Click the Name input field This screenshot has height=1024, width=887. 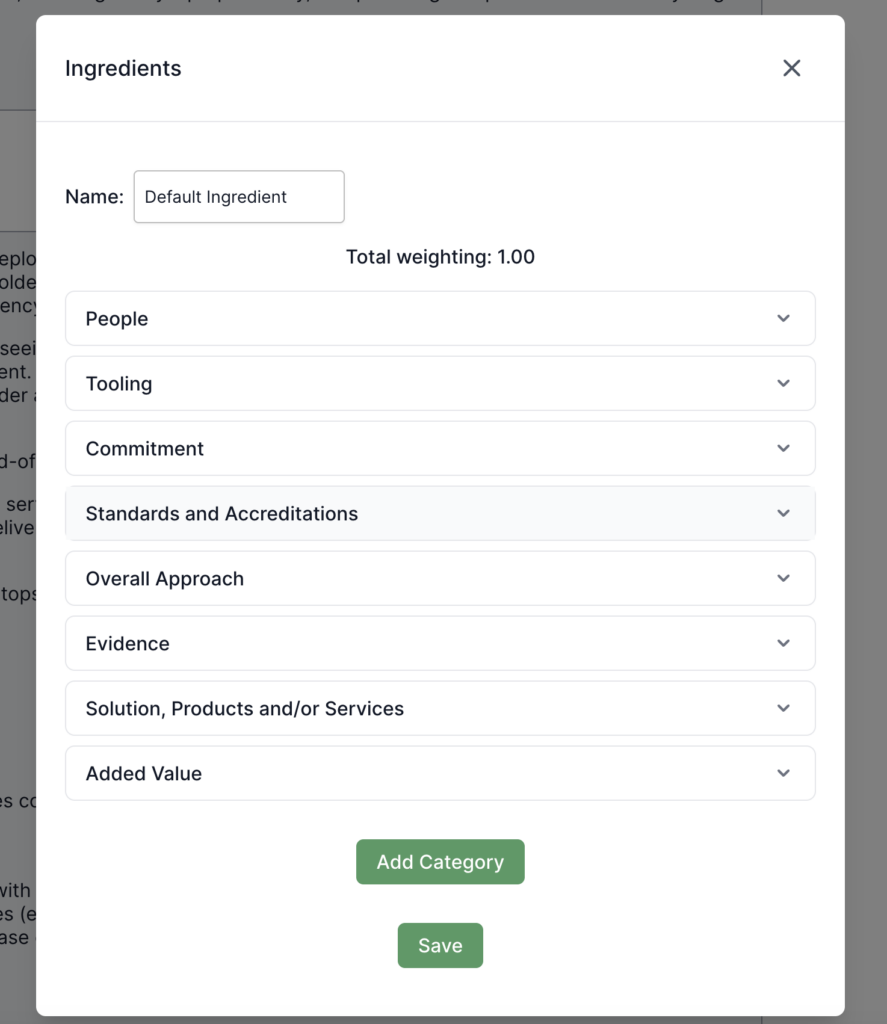(239, 197)
